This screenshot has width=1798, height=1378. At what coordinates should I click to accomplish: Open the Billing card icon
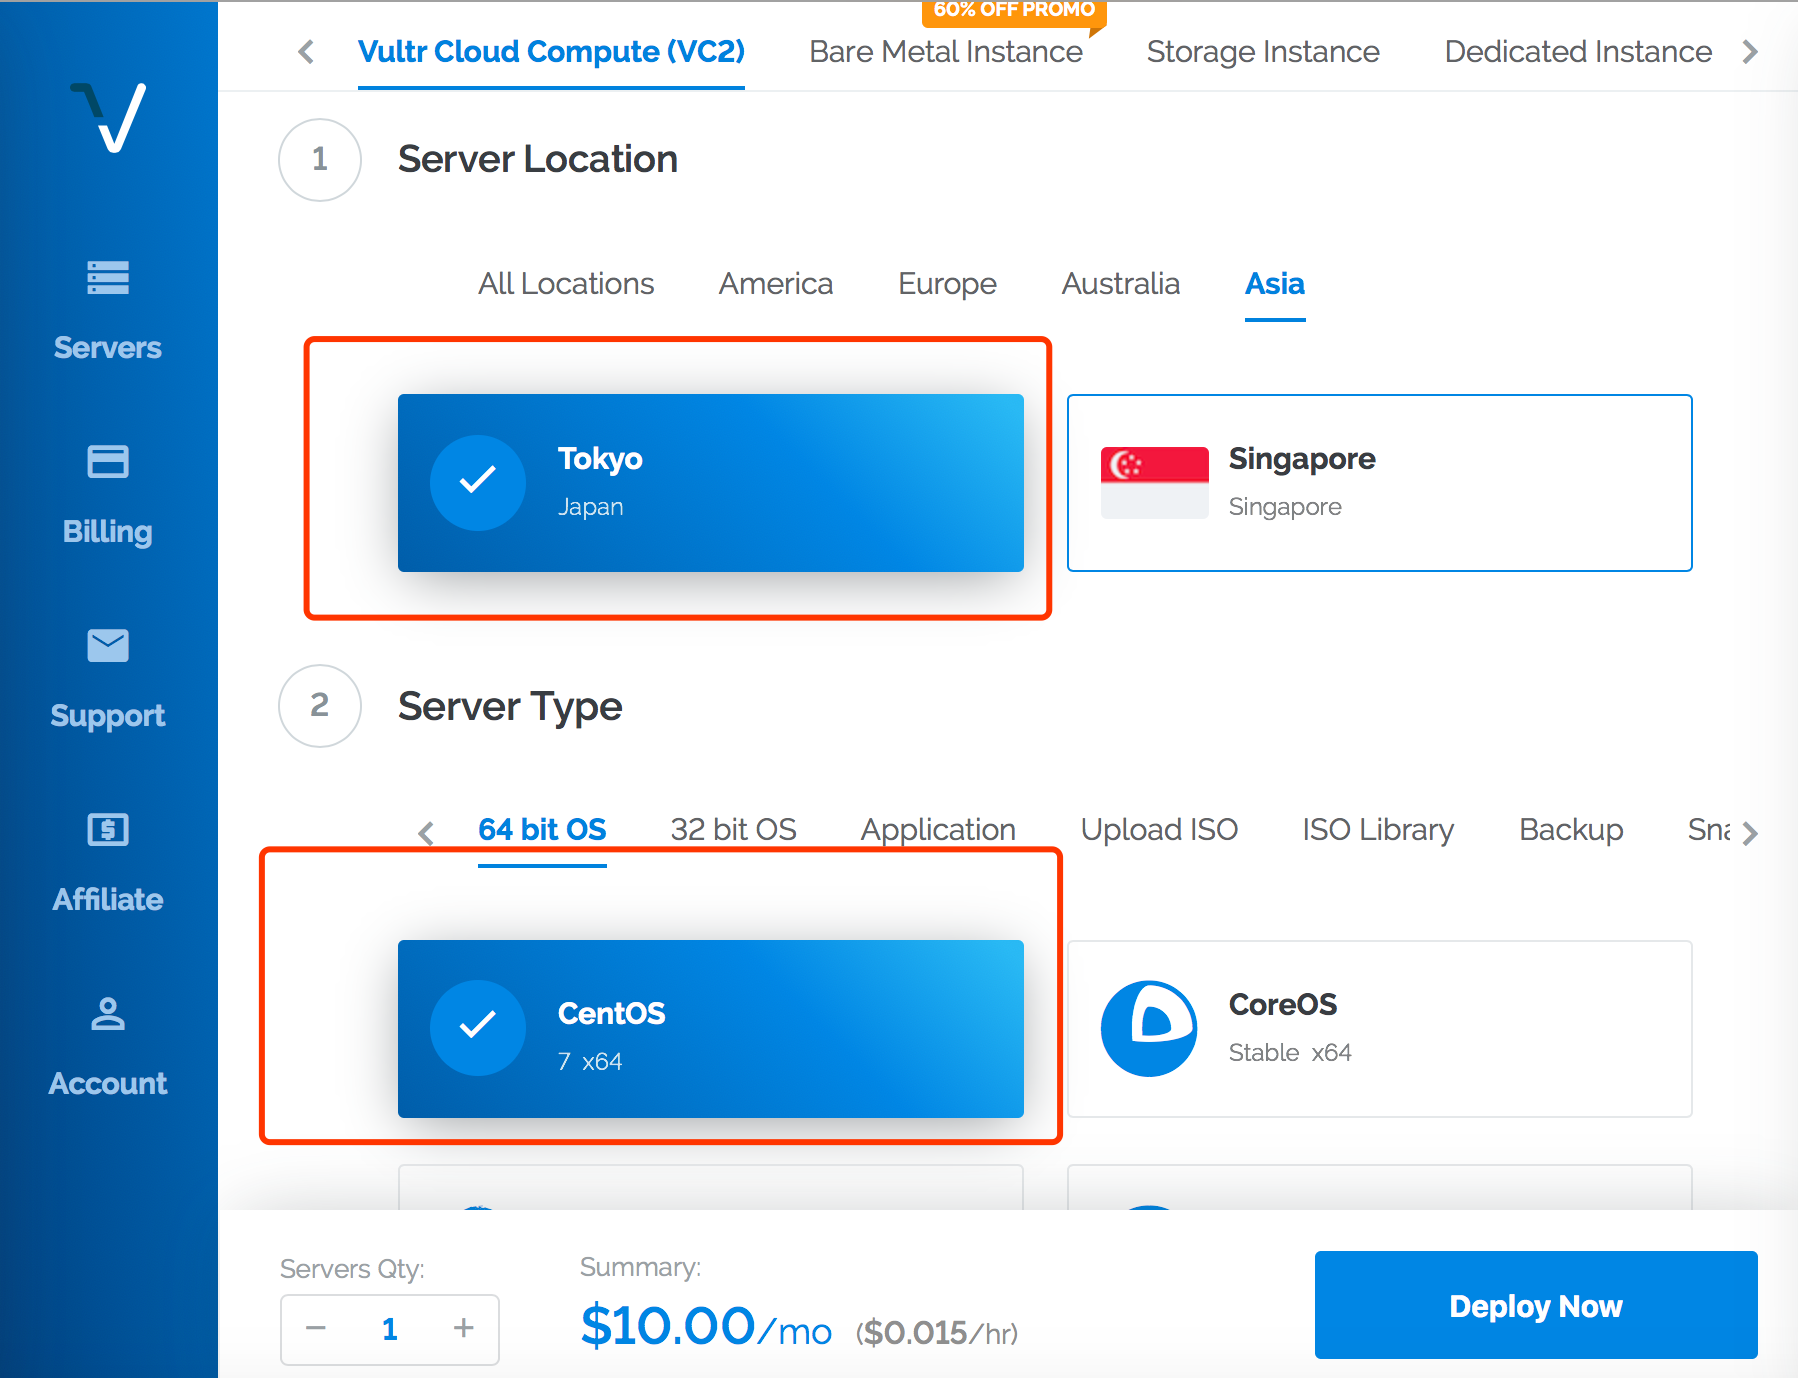tap(108, 461)
